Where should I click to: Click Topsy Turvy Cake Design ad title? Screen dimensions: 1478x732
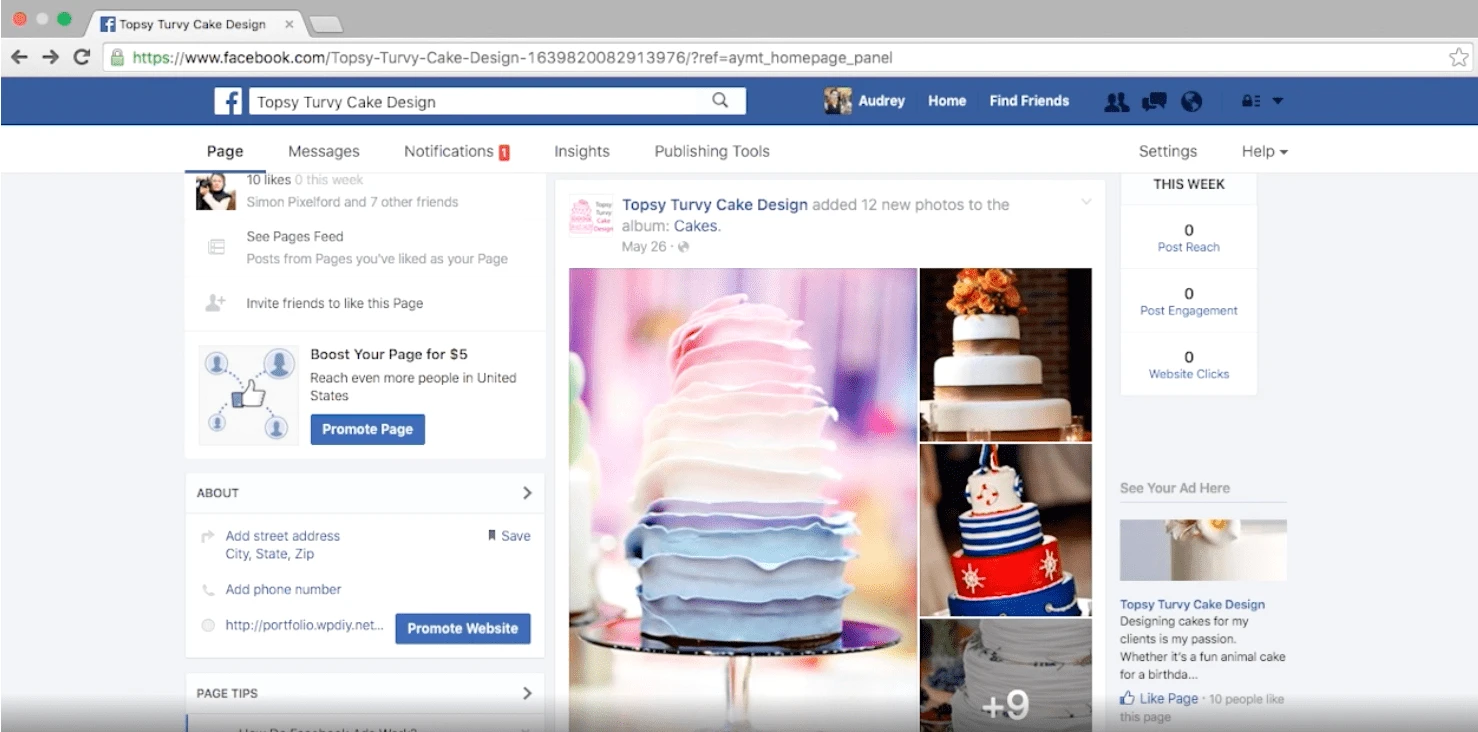click(1192, 604)
